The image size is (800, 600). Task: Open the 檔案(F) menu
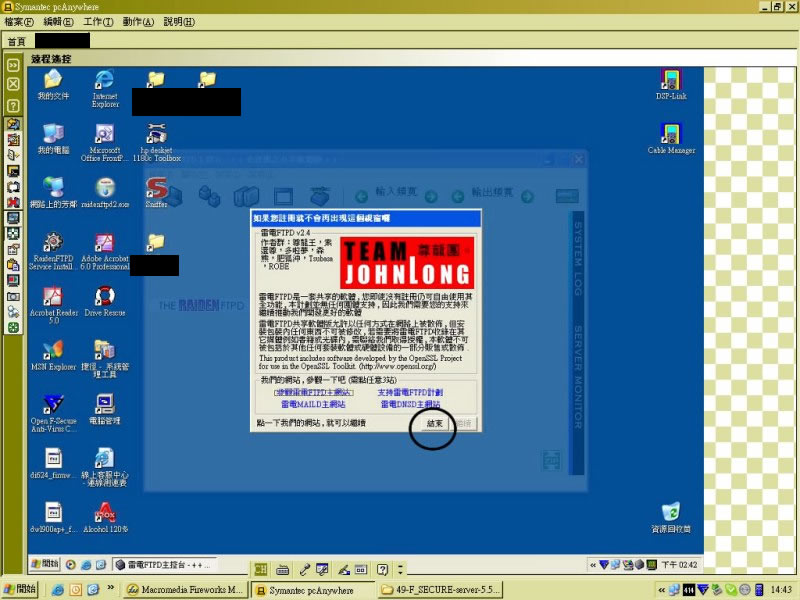click(19, 22)
